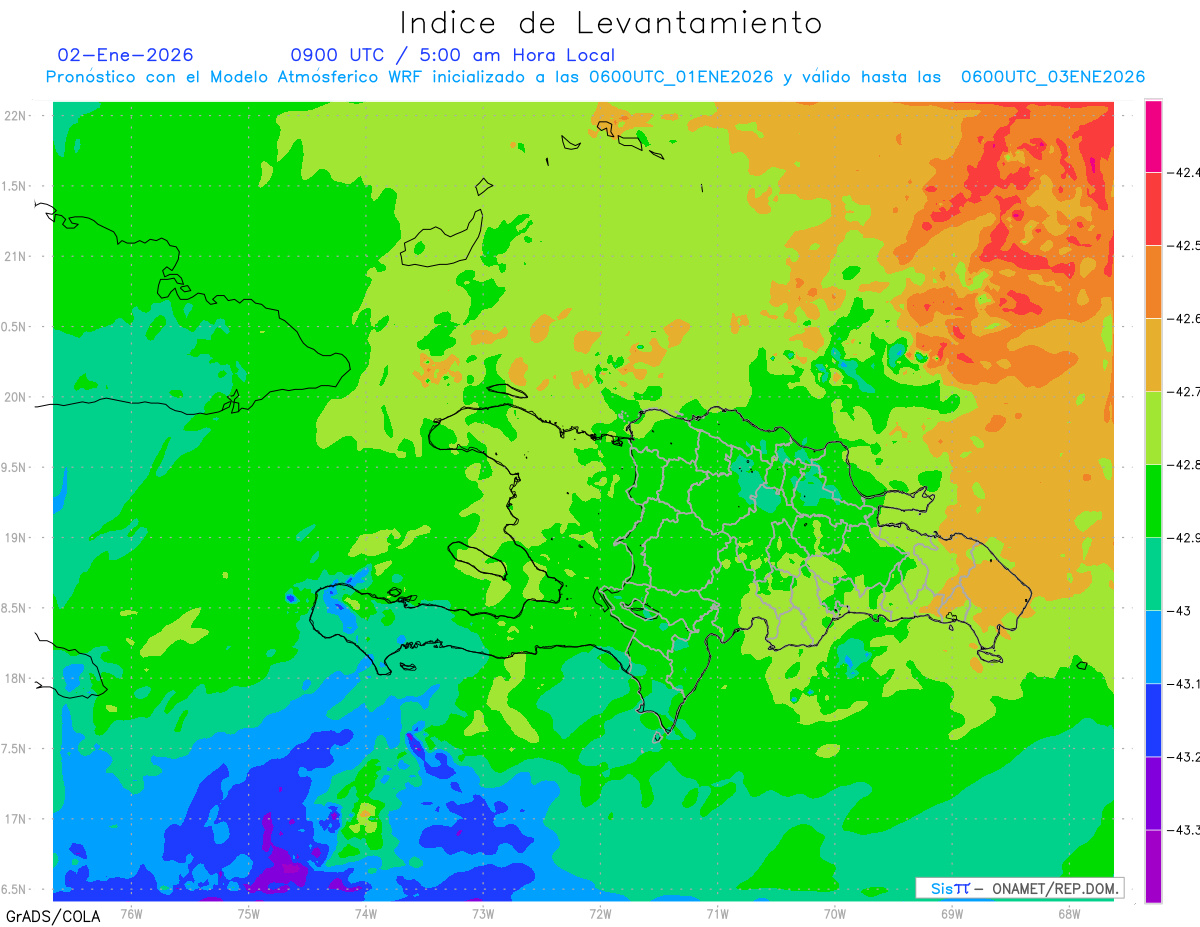
Task: Pick the gold swatch between -42.6 and -42.7
Action: 1153,354
